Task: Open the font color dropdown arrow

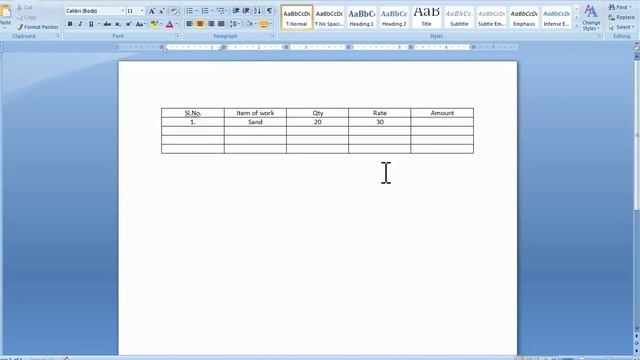Action: [x=176, y=24]
